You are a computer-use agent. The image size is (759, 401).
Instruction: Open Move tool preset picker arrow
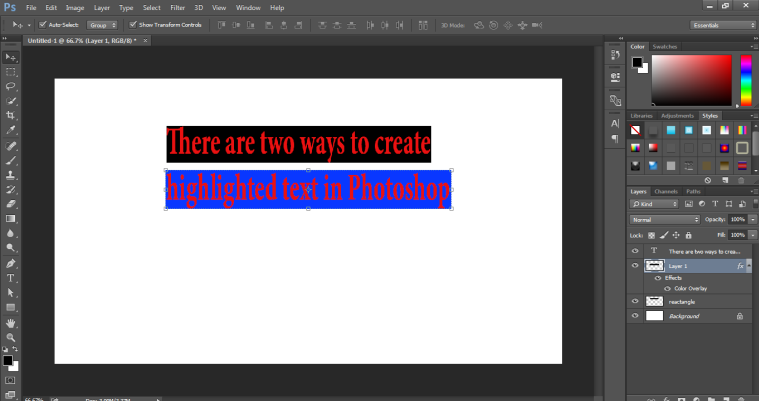tap(29, 25)
